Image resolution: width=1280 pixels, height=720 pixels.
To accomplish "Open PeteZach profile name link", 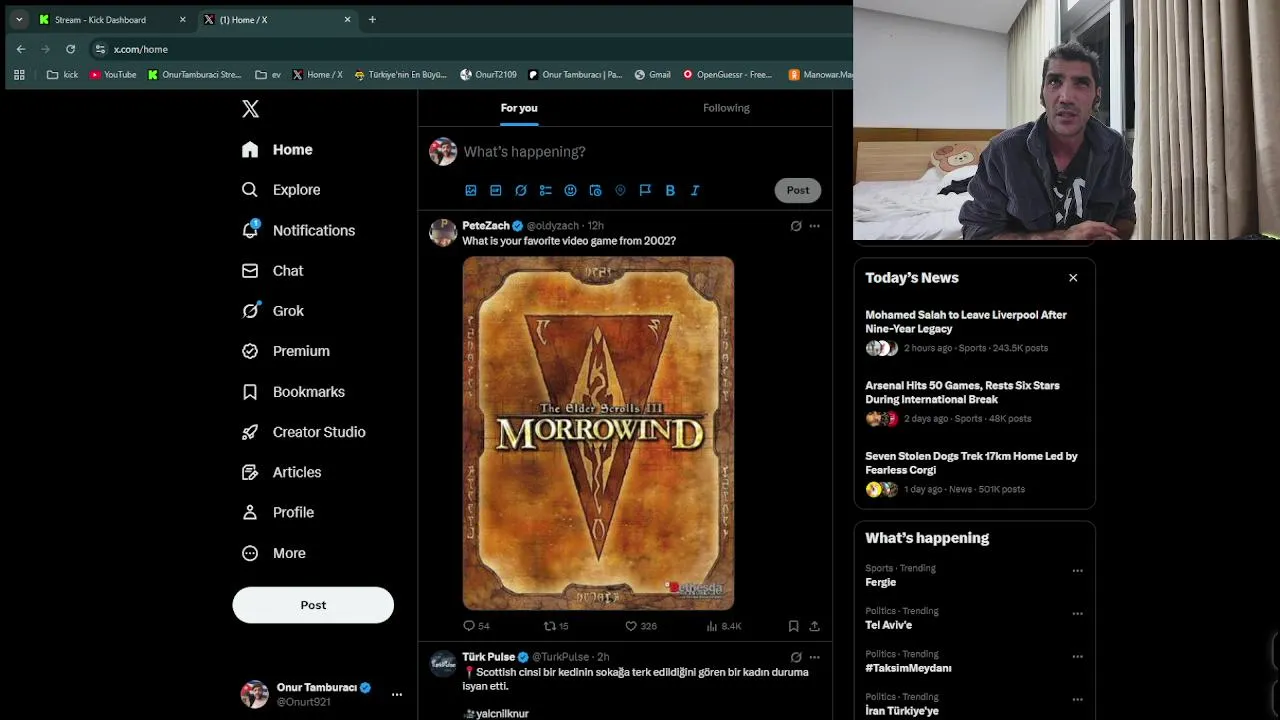I will [486, 226].
